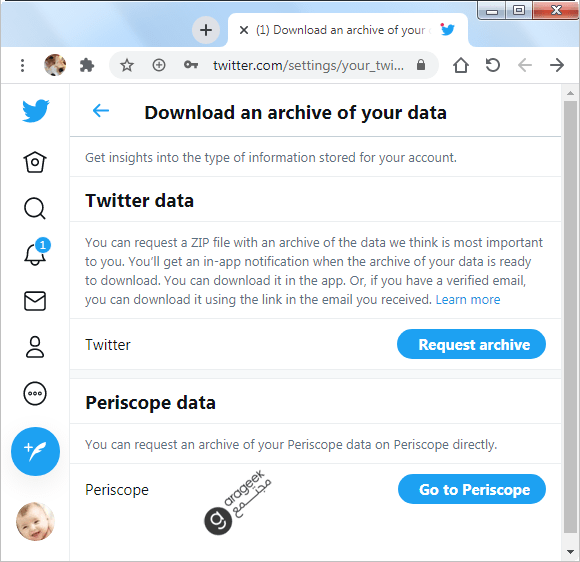
Task: Open a new tab with plus button
Action: [x=206, y=30]
